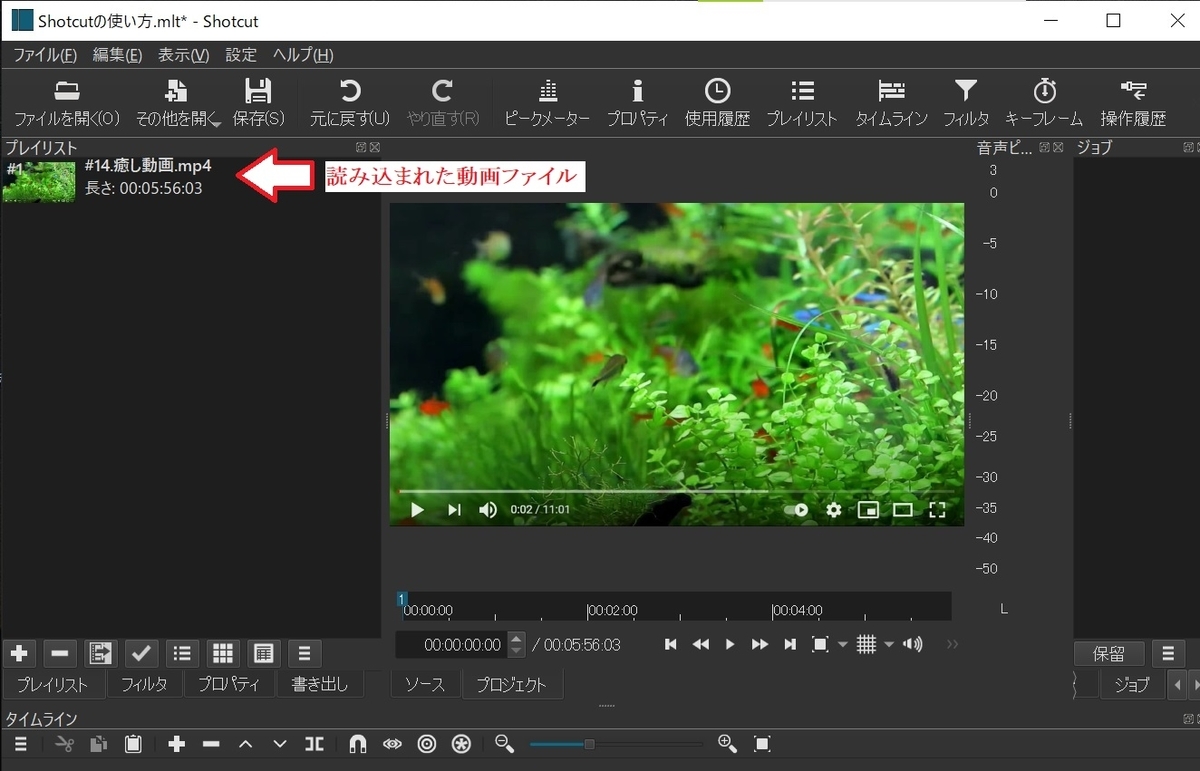Open the 表示 menu
Image resolution: width=1200 pixels, height=771 pixels.
(183, 55)
